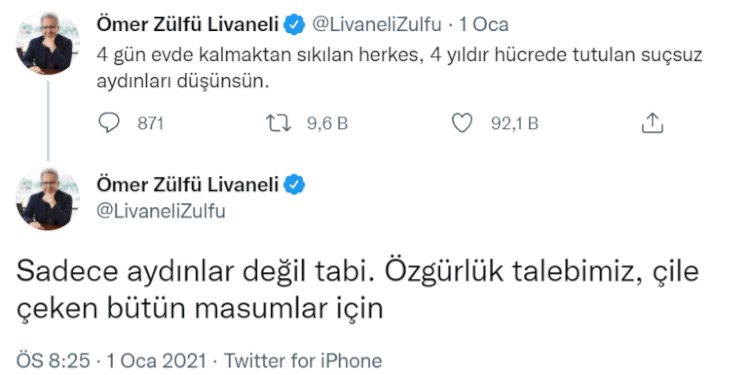View the 9,6 B retweets count

[x=327, y=124]
